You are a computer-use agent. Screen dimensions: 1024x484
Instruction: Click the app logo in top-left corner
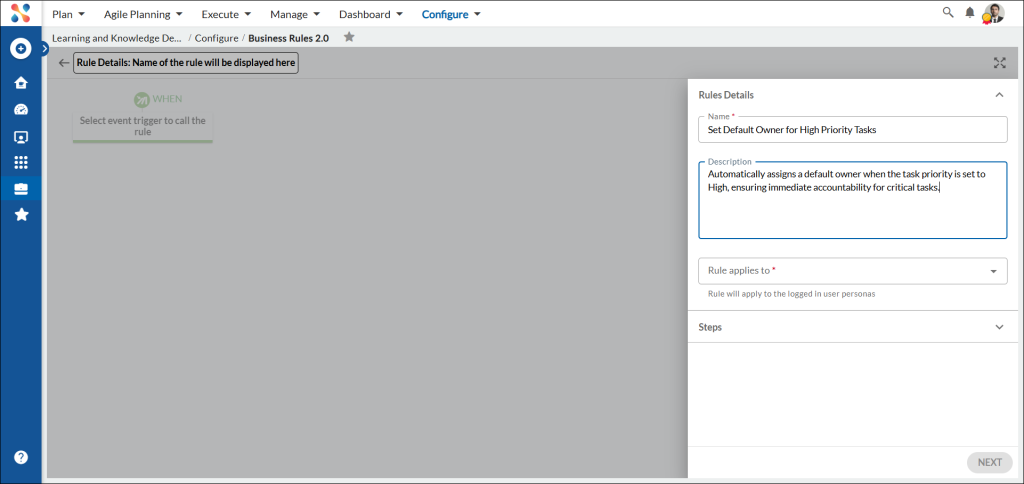pyautogui.click(x=21, y=13)
